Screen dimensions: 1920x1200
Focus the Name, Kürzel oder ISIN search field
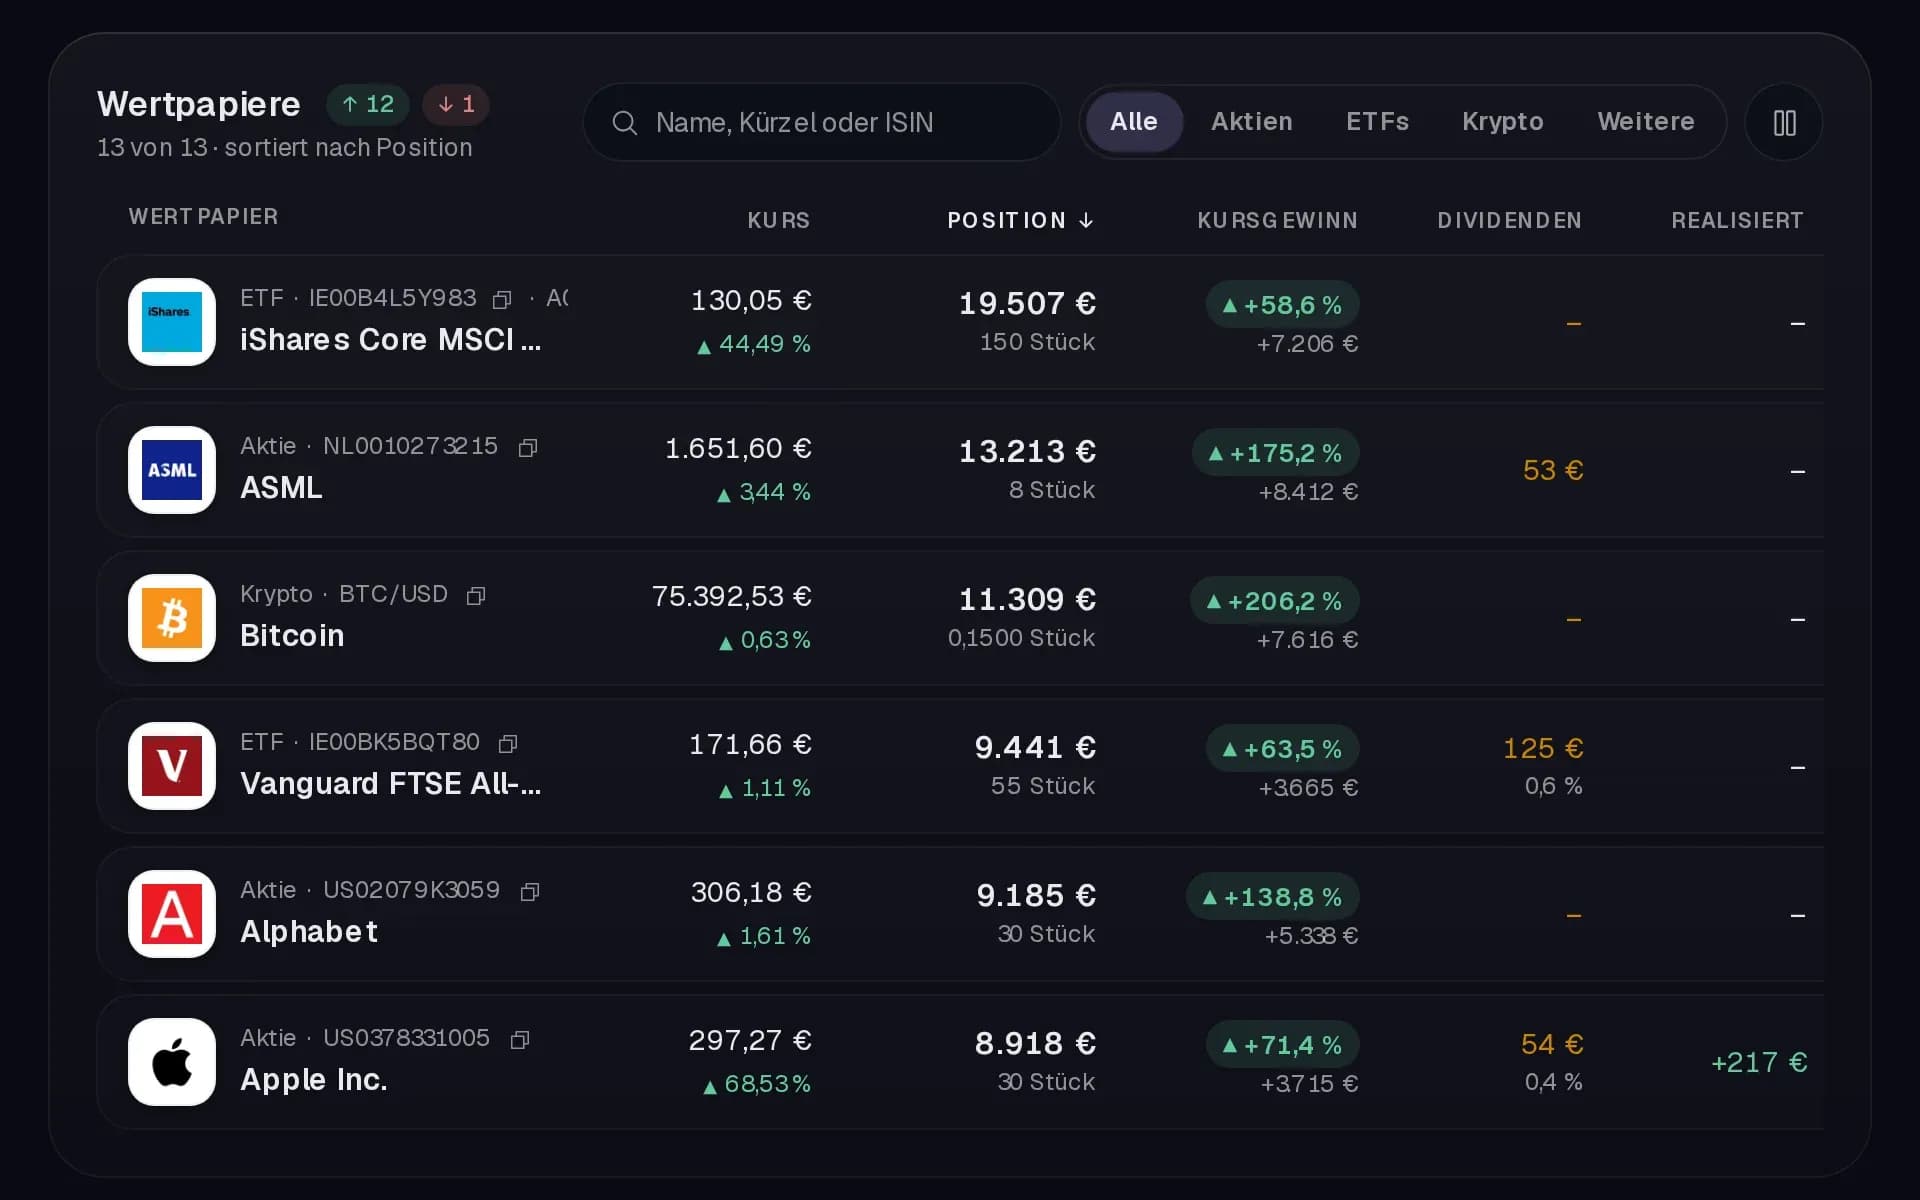pyautogui.click(x=821, y=122)
